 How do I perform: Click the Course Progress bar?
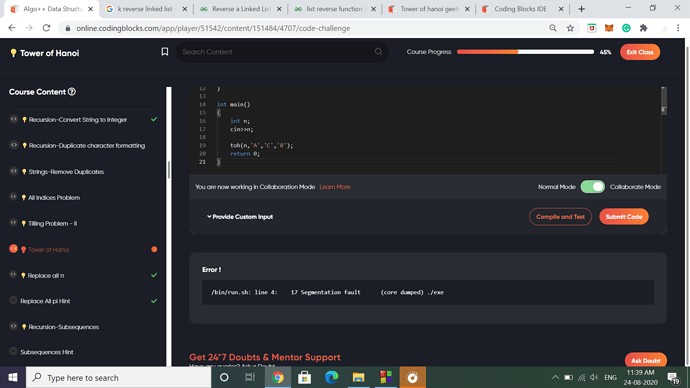(525, 52)
